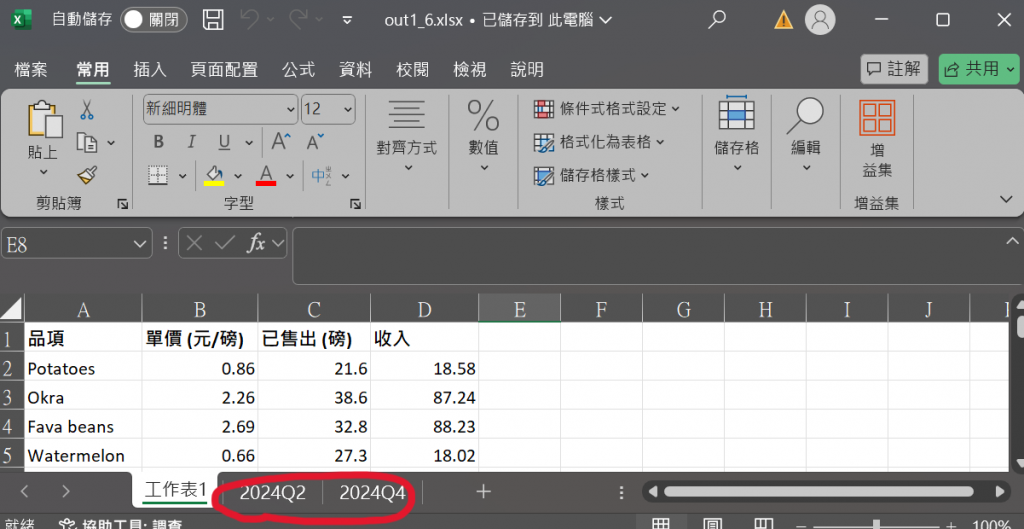Click the zoom slider handle
The image size is (1024, 529).
[876, 524]
